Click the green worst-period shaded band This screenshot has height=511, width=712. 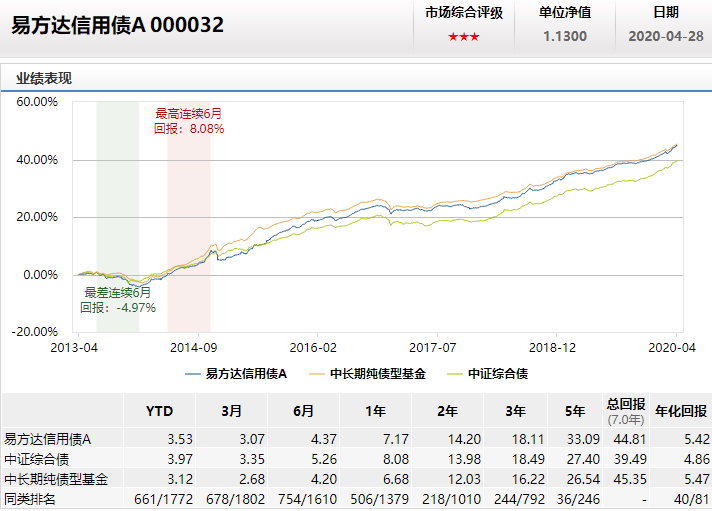coord(118,217)
